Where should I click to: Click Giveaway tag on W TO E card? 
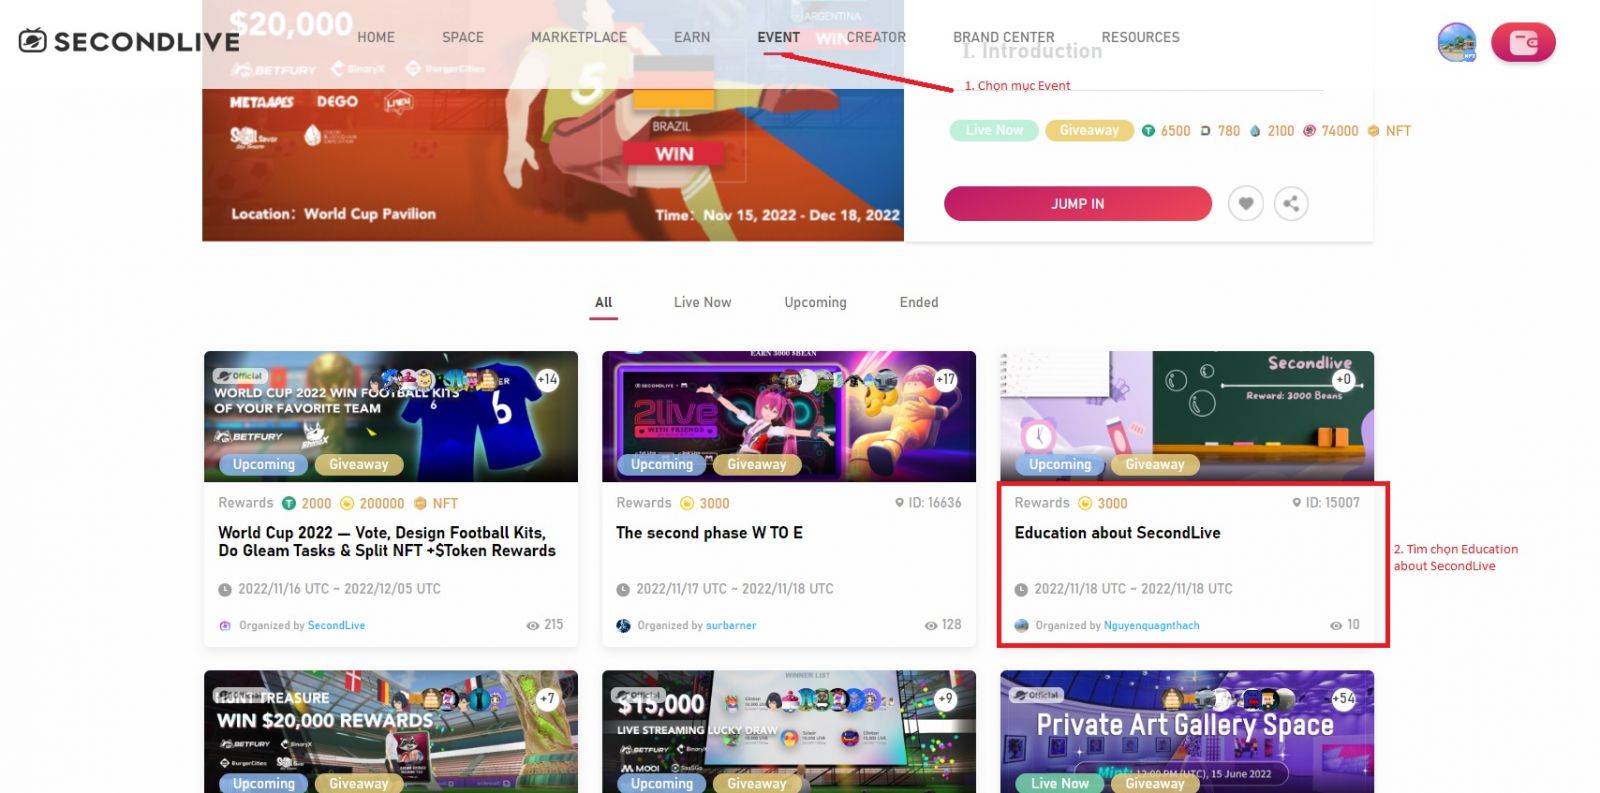pyautogui.click(x=757, y=464)
